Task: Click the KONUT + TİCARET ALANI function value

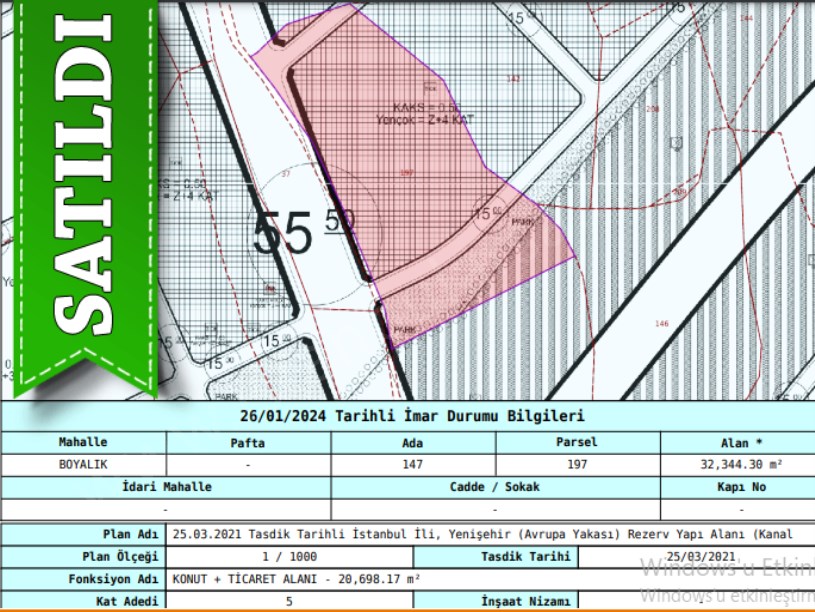Action: pos(297,578)
